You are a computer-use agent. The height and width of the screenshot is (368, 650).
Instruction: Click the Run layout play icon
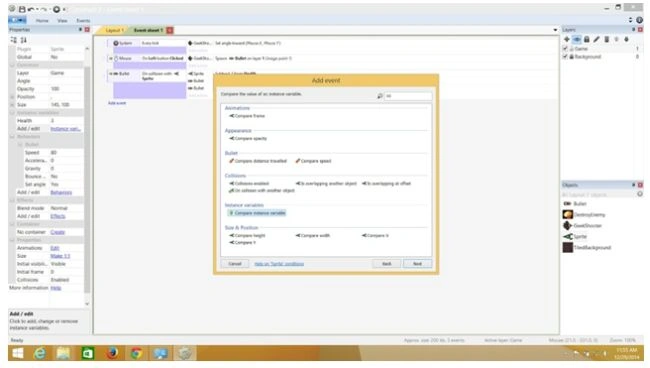[x=56, y=9]
